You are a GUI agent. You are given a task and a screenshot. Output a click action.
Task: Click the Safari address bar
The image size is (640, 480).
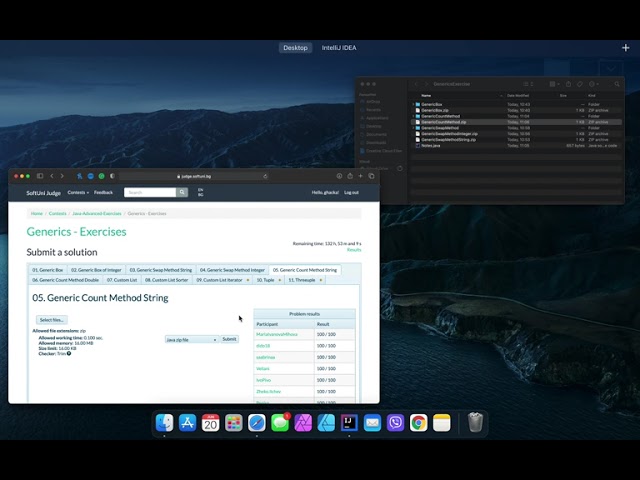(194, 176)
